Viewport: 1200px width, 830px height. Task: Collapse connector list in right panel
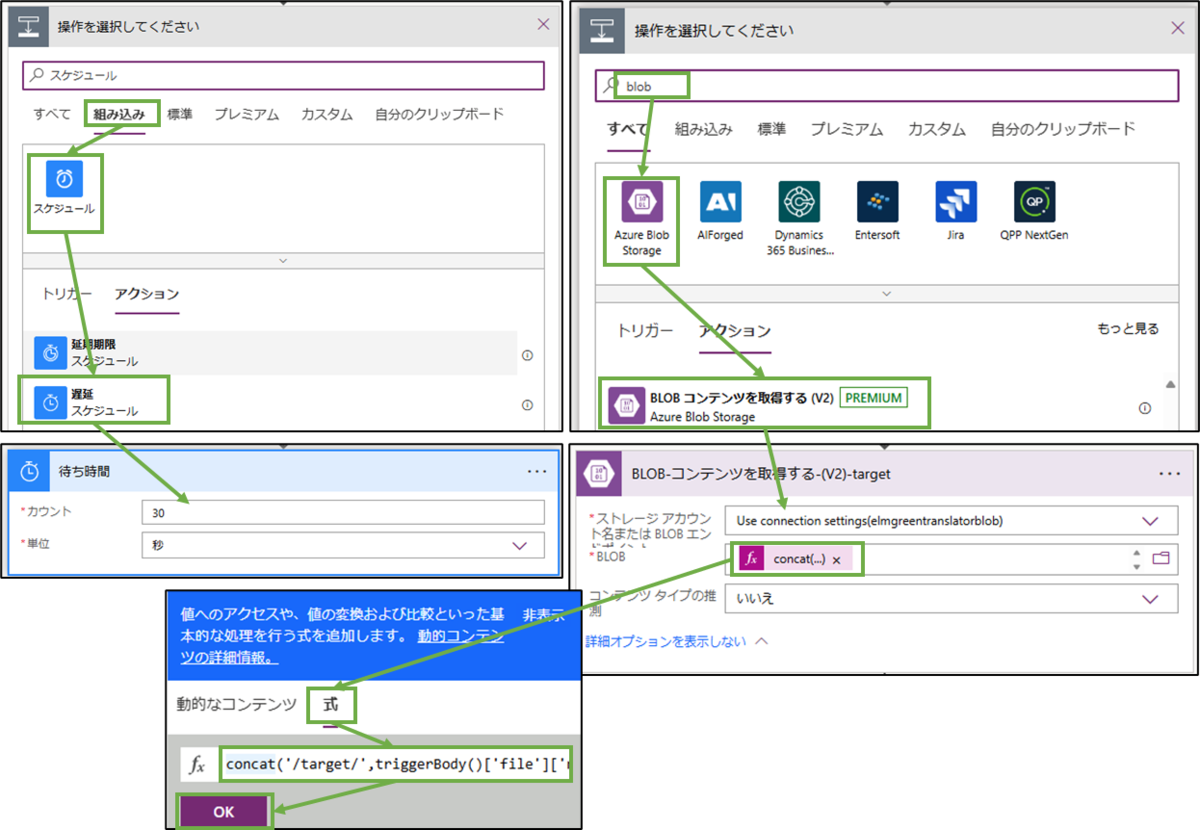coord(887,293)
